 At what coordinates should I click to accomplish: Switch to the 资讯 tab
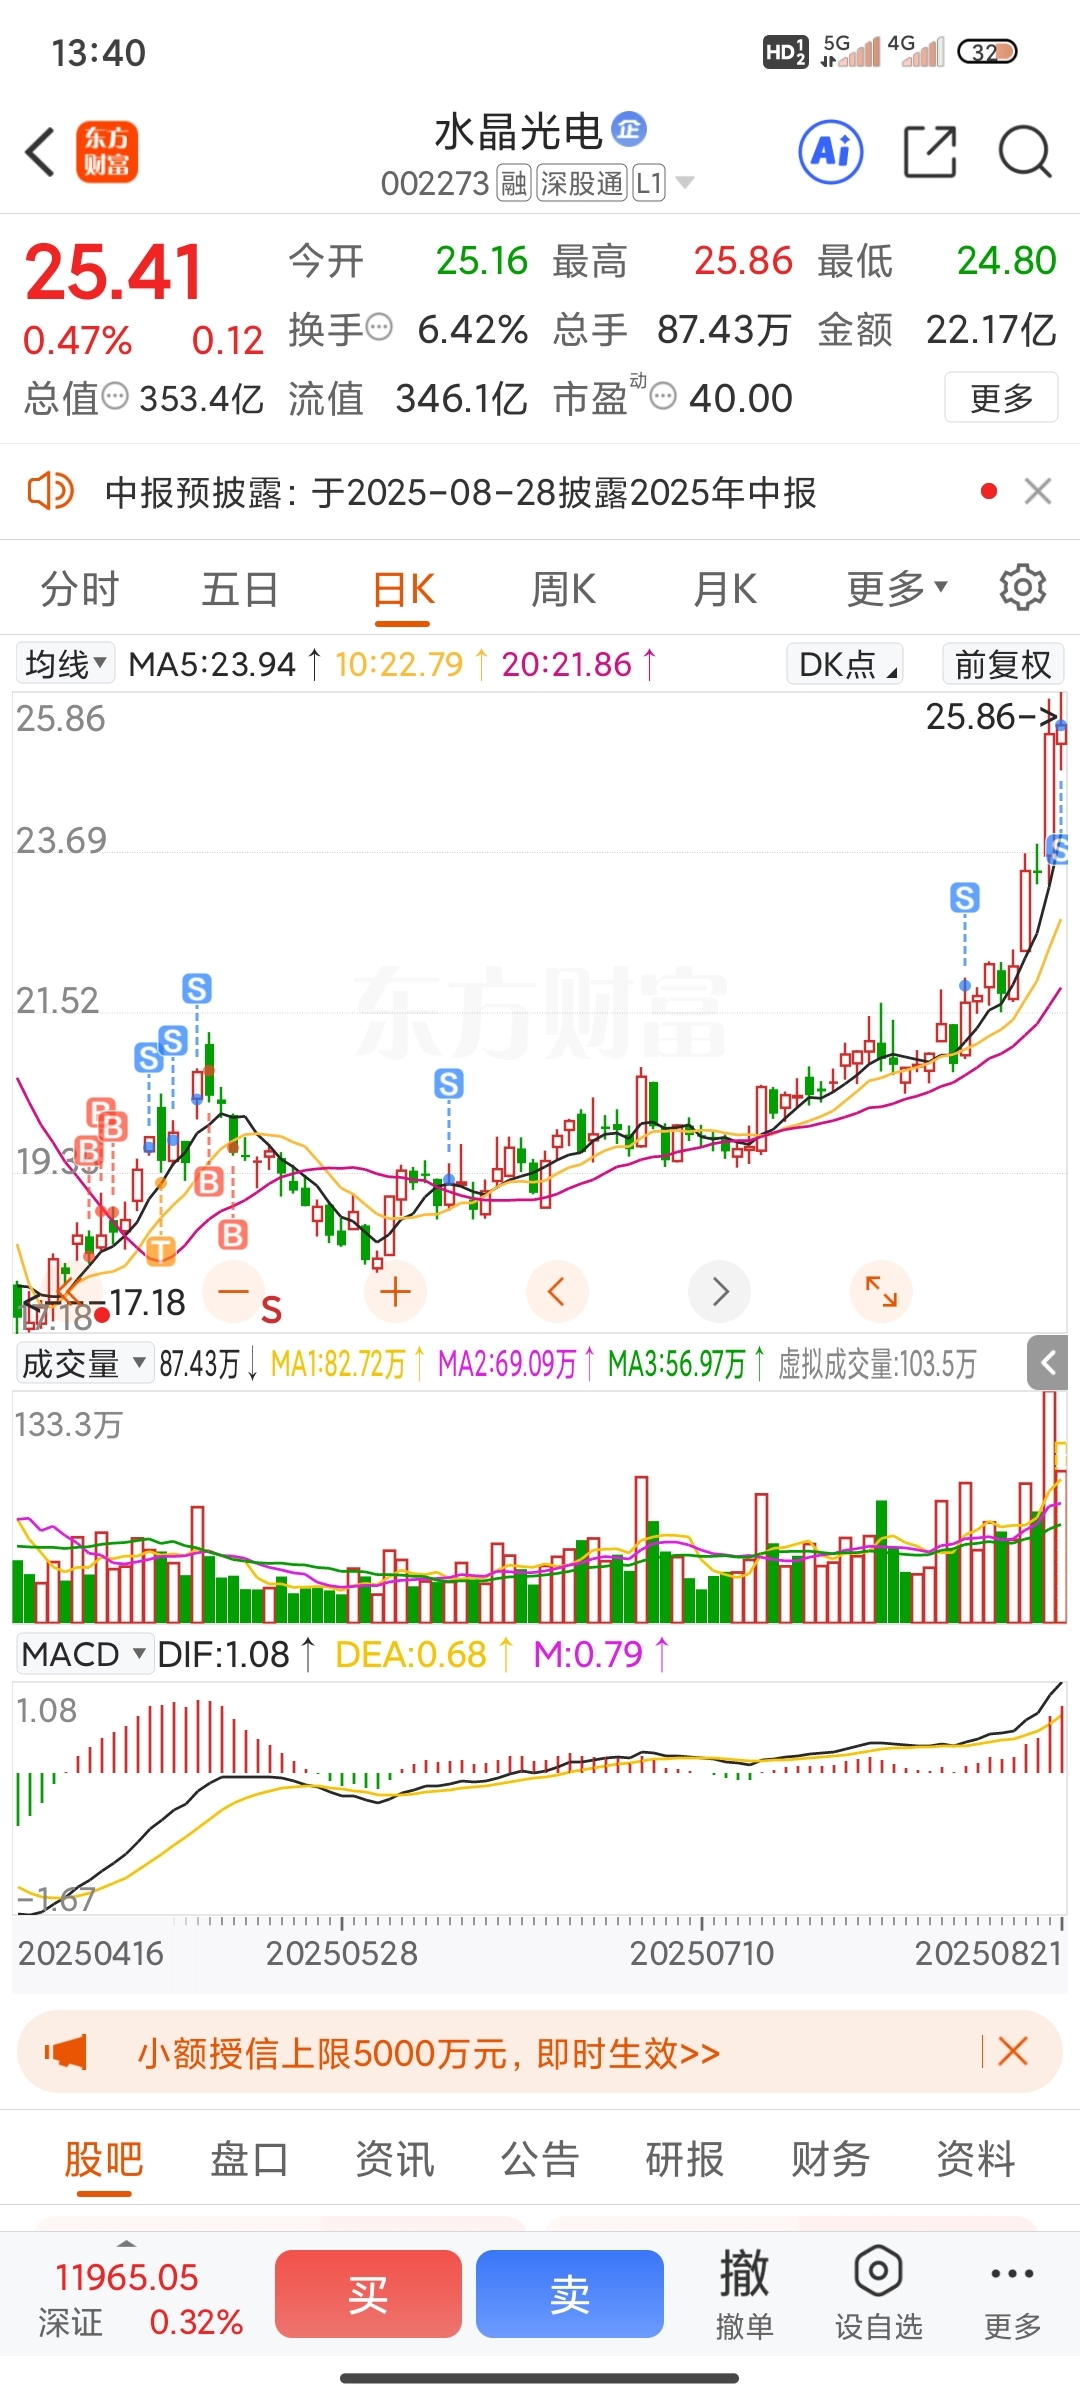coord(395,2159)
